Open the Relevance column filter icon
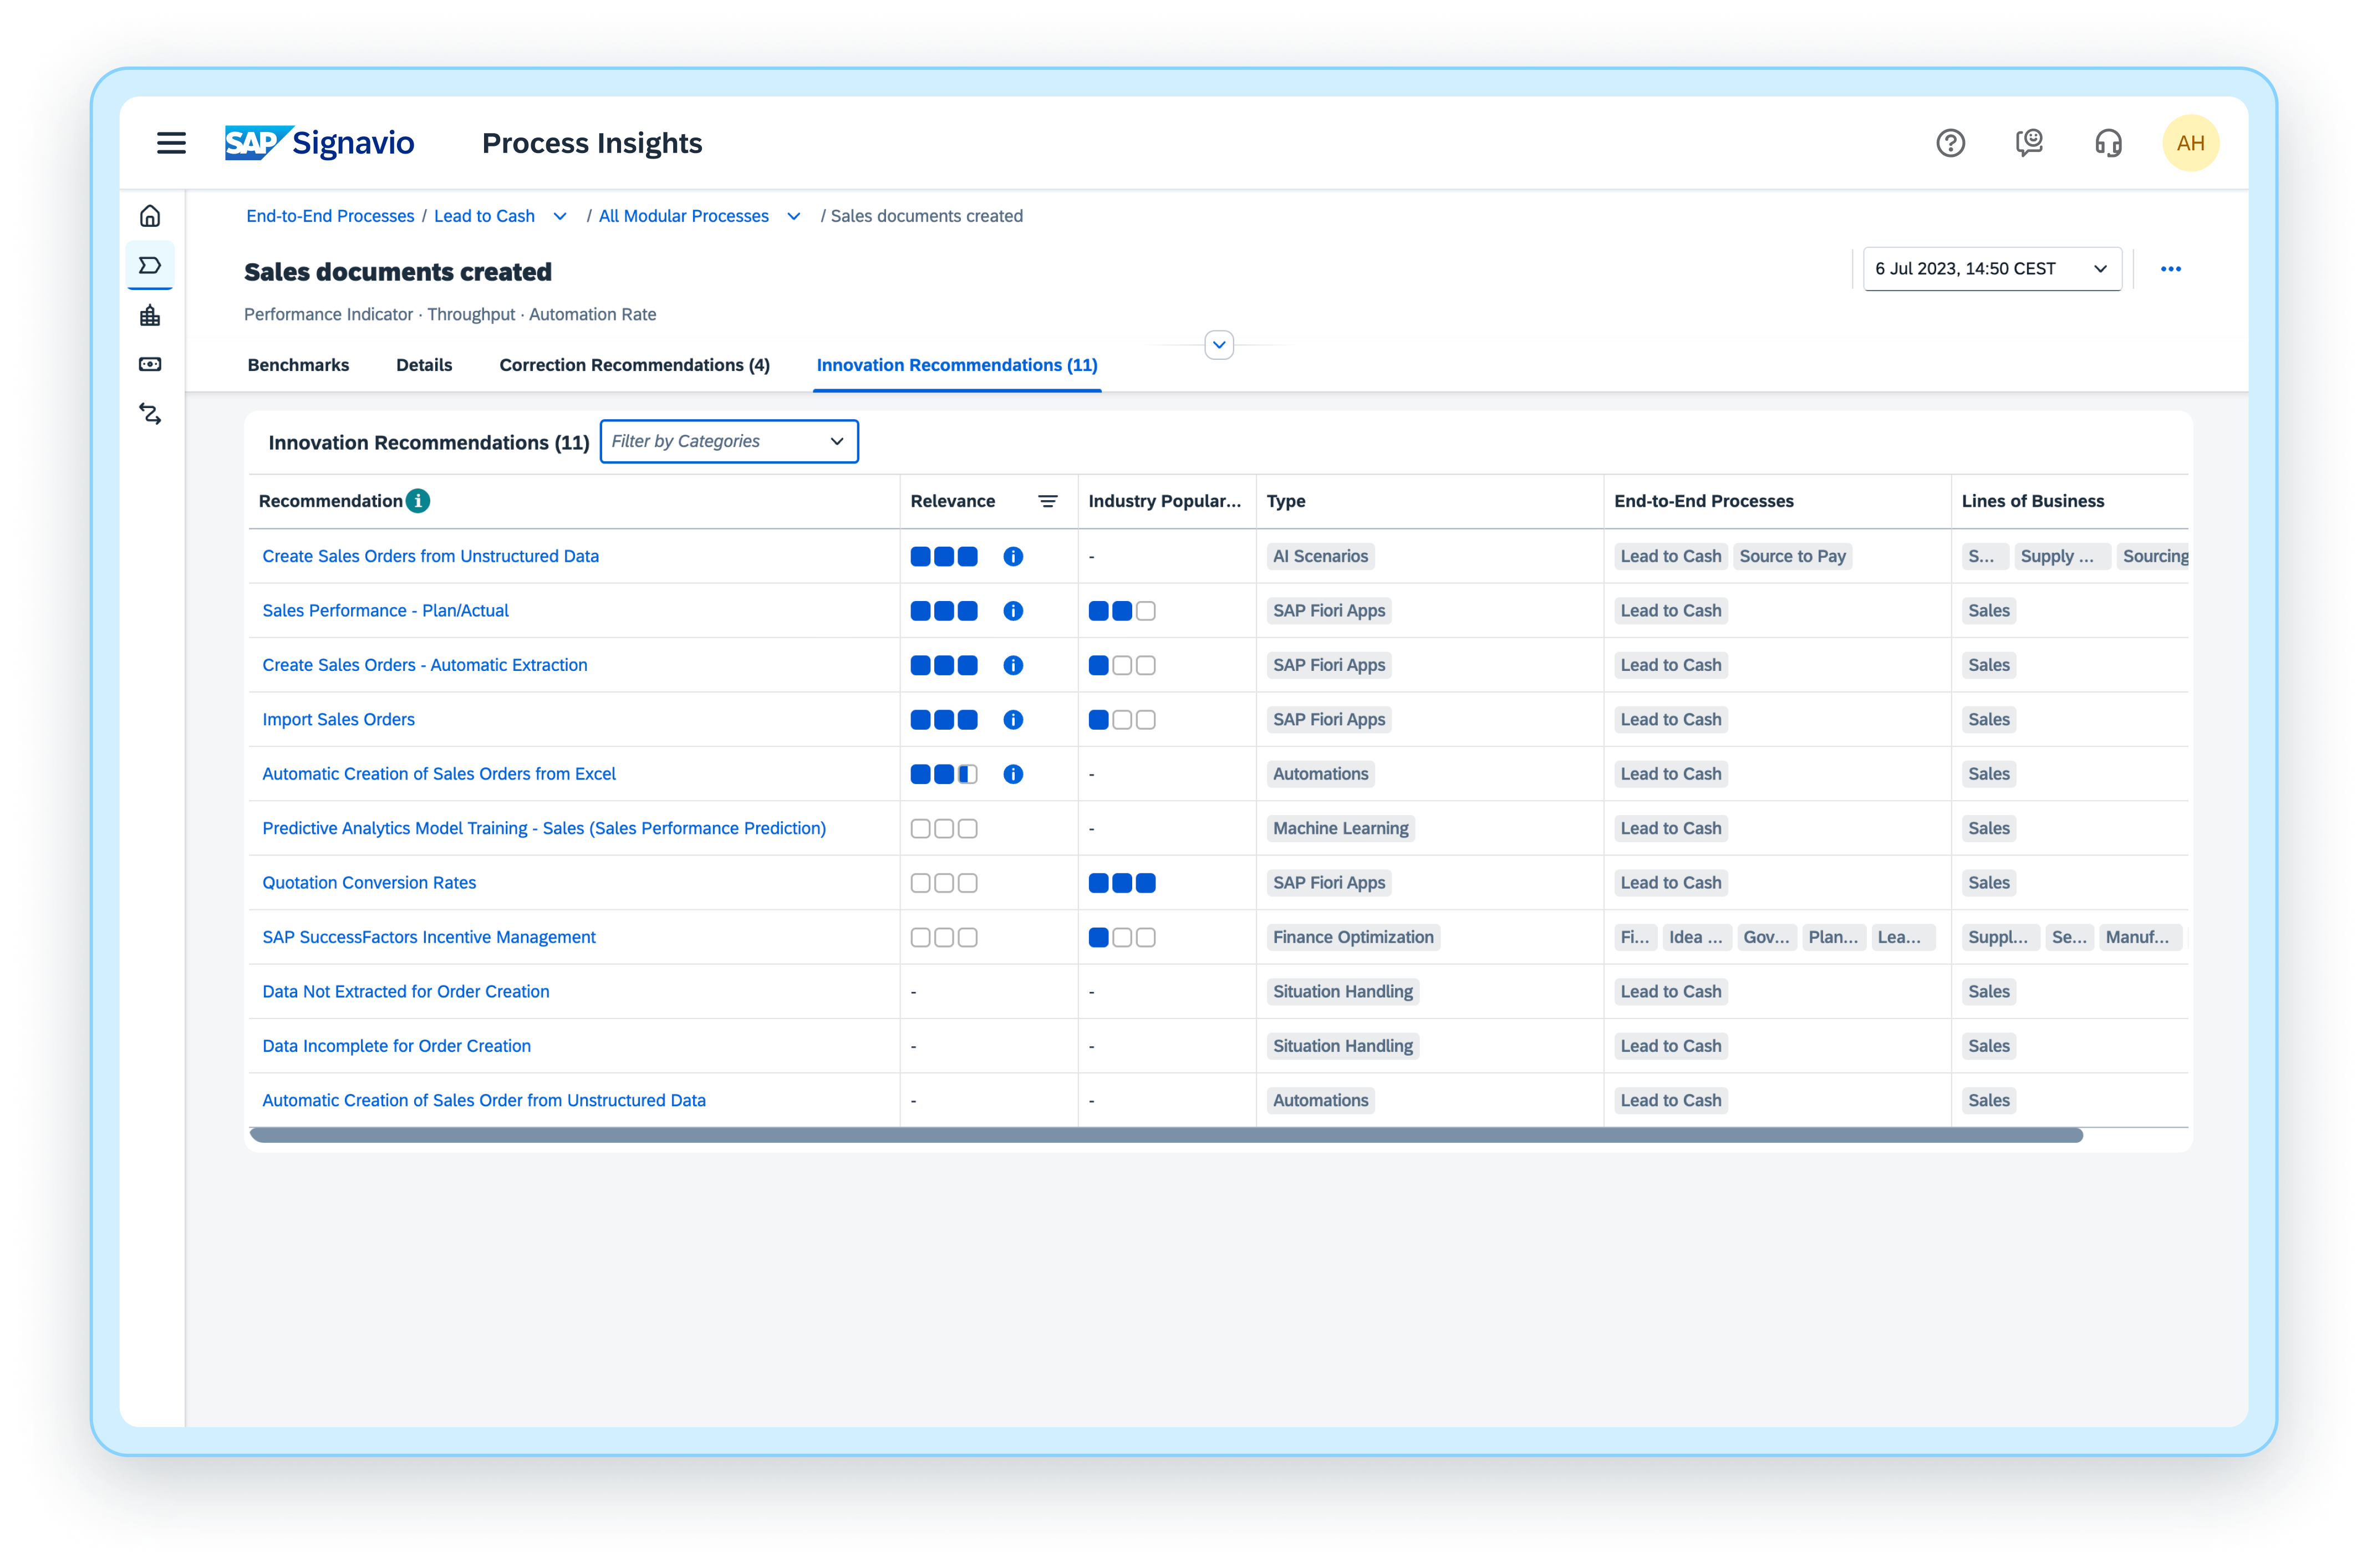2367x1568 pixels. tap(1048, 501)
